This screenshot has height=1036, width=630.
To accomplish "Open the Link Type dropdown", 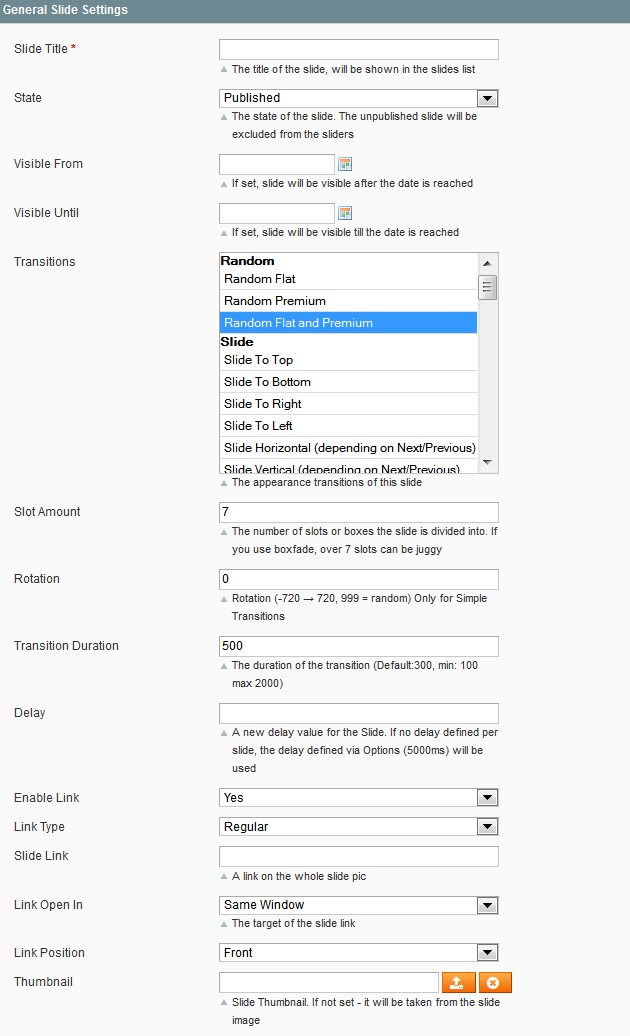I will click(359, 827).
